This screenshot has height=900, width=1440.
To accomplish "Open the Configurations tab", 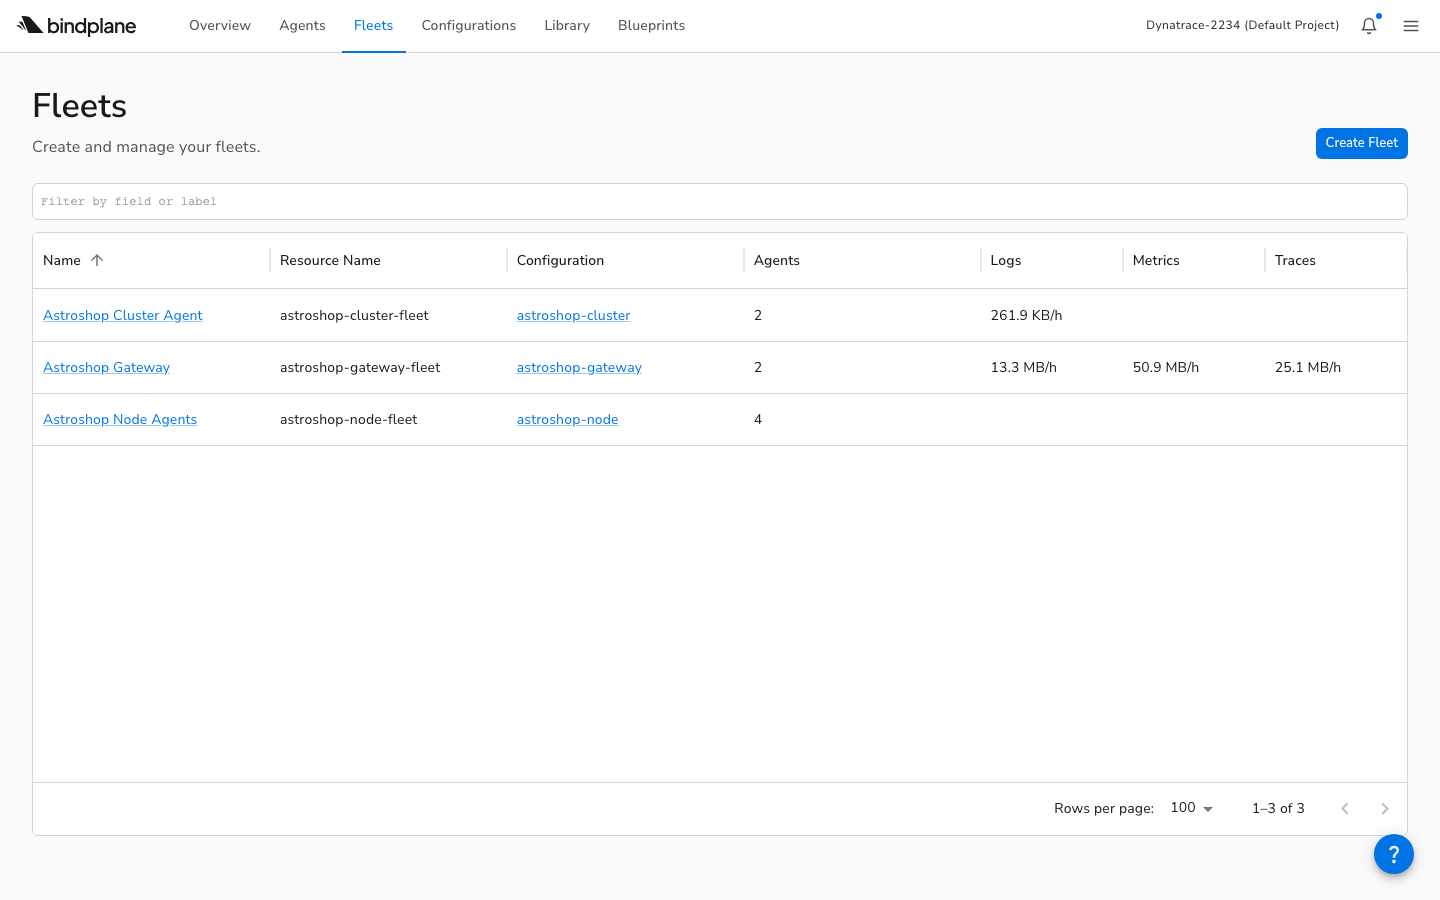I will [468, 26].
